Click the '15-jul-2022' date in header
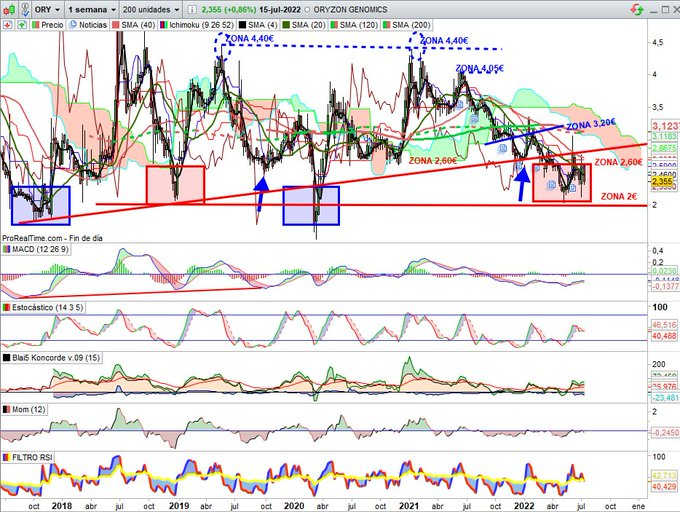Image resolution: width=680 pixels, height=512 pixels. point(280,9)
